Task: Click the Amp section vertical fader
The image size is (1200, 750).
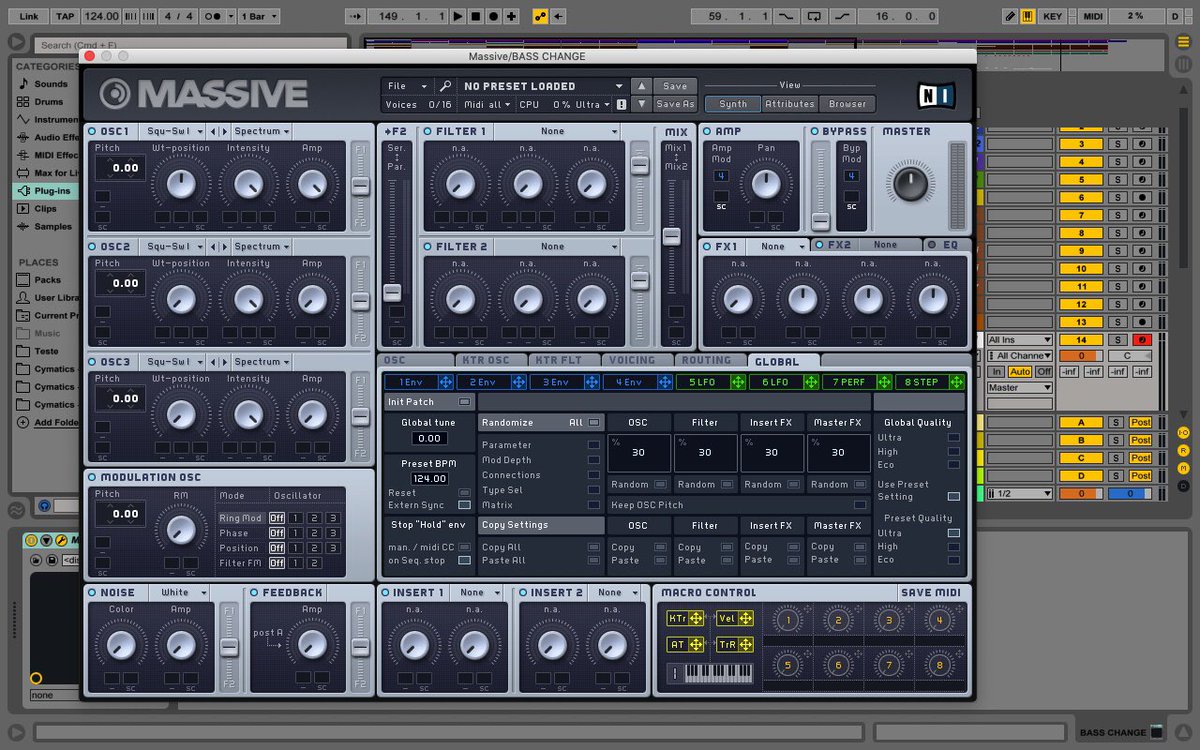Action: pyautogui.click(x=821, y=221)
